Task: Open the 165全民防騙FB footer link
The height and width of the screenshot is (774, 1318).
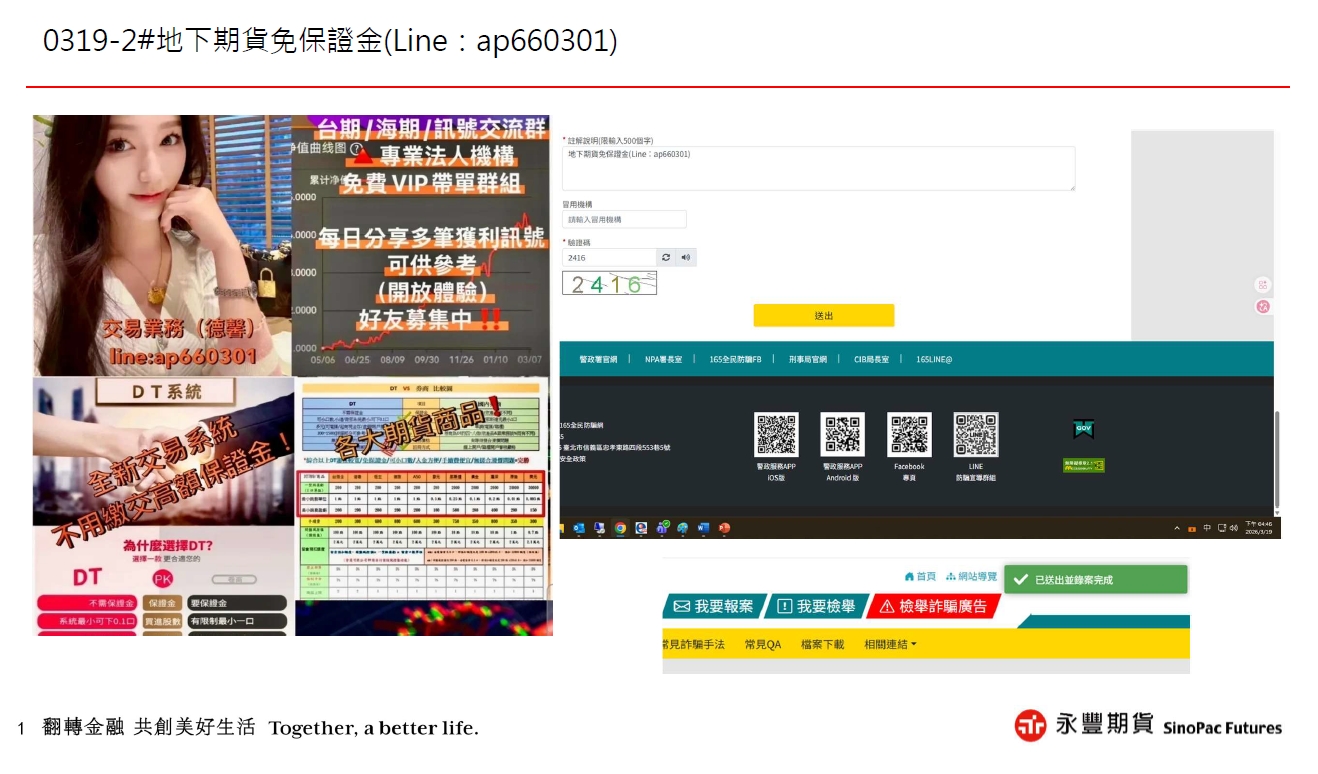Action: tap(735, 359)
